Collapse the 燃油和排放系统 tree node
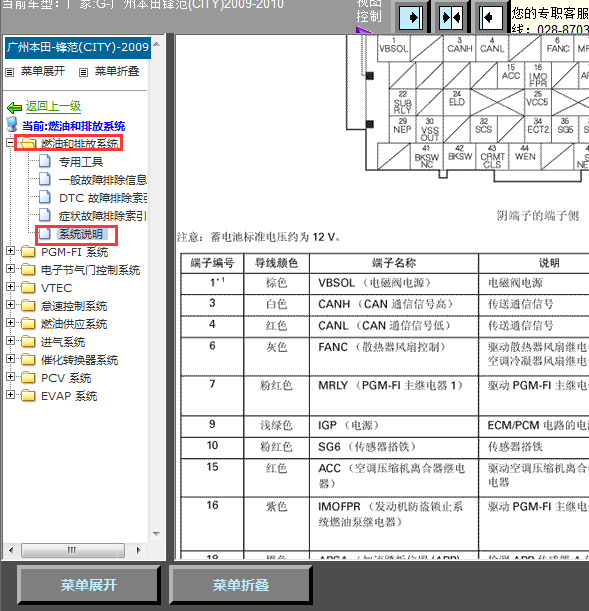Image resolution: width=589 pixels, height=611 pixels. pyautogui.click(x=11, y=143)
